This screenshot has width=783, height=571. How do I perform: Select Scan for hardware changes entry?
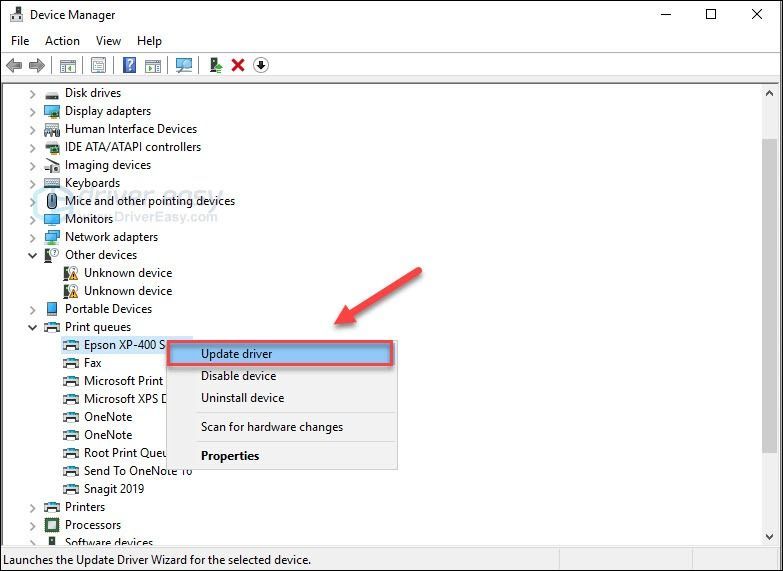click(282, 427)
